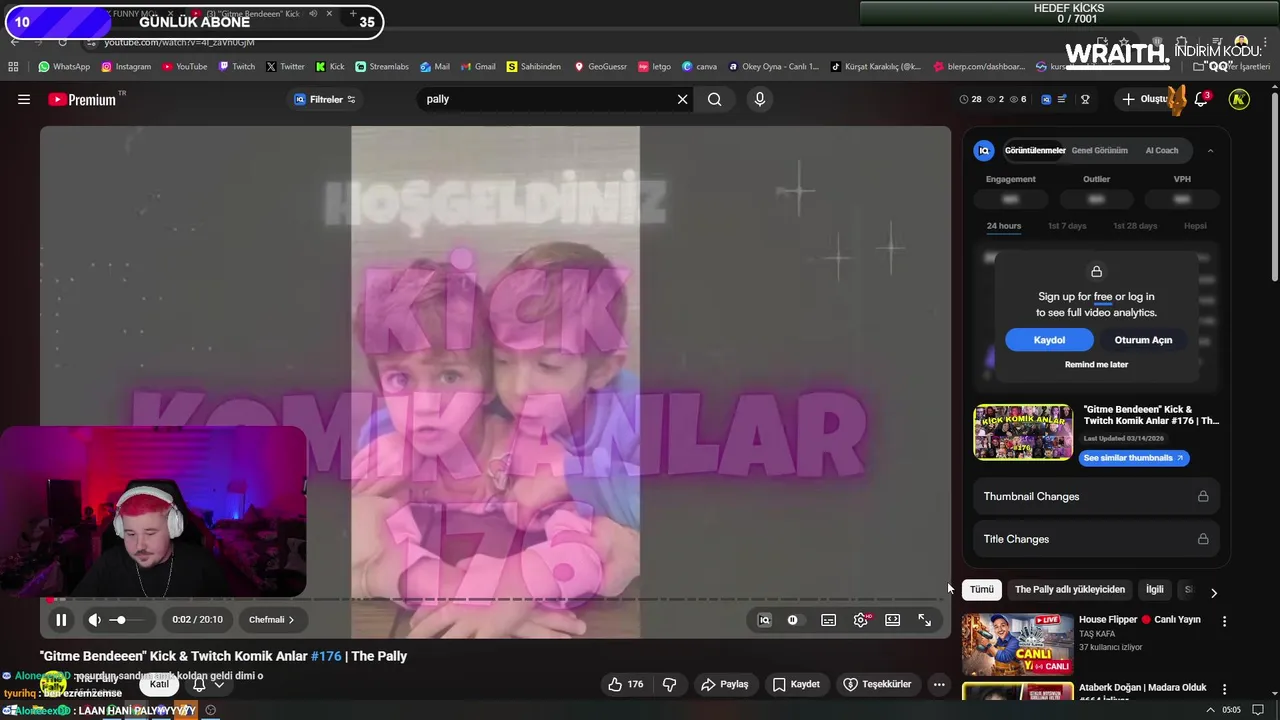Seek on the video progress bar
The width and height of the screenshot is (1280, 720).
coord(495,599)
